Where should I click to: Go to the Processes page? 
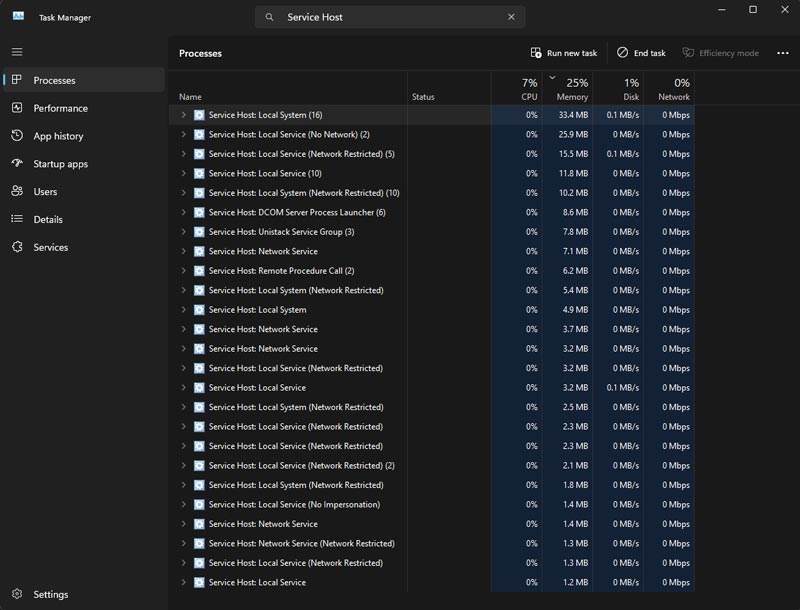(84, 80)
